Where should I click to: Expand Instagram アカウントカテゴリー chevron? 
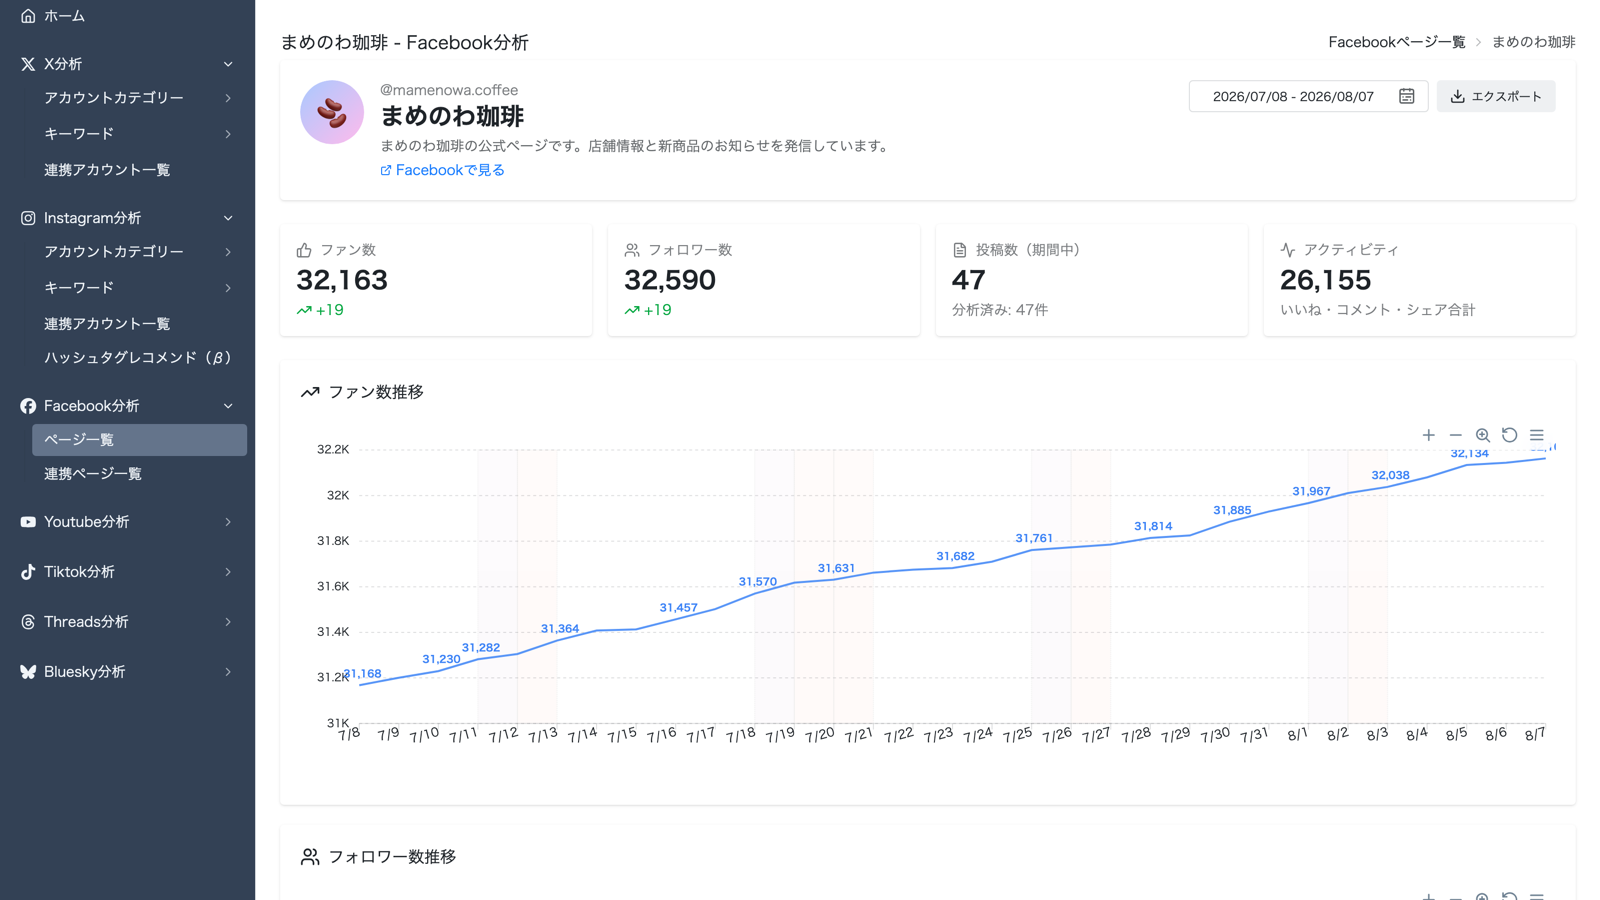tap(228, 252)
